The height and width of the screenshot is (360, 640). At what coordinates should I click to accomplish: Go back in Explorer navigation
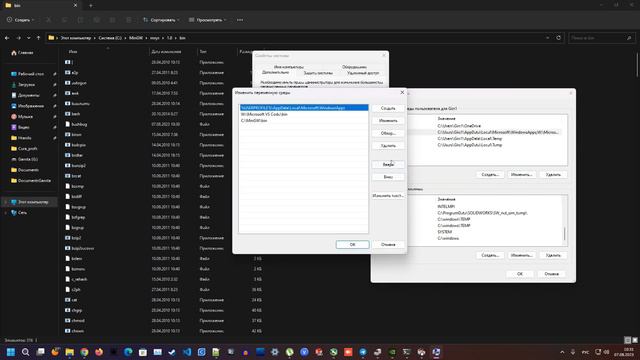coord(7,38)
